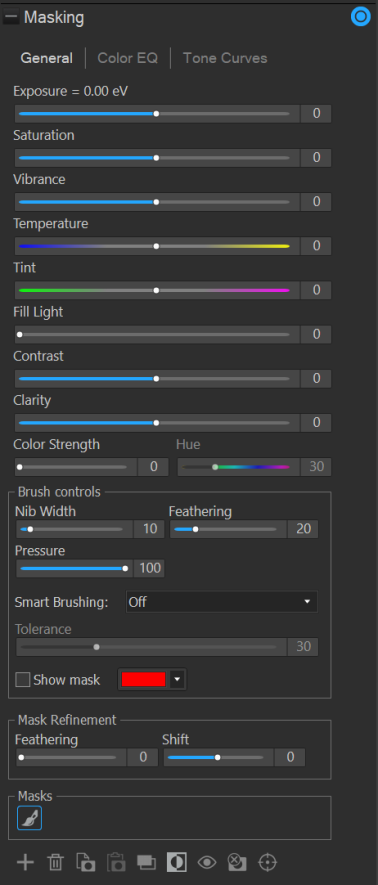This screenshot has height=885, width=378.
Task: Switch to the Tone Curves tab
Action: [x=225, y=58]
